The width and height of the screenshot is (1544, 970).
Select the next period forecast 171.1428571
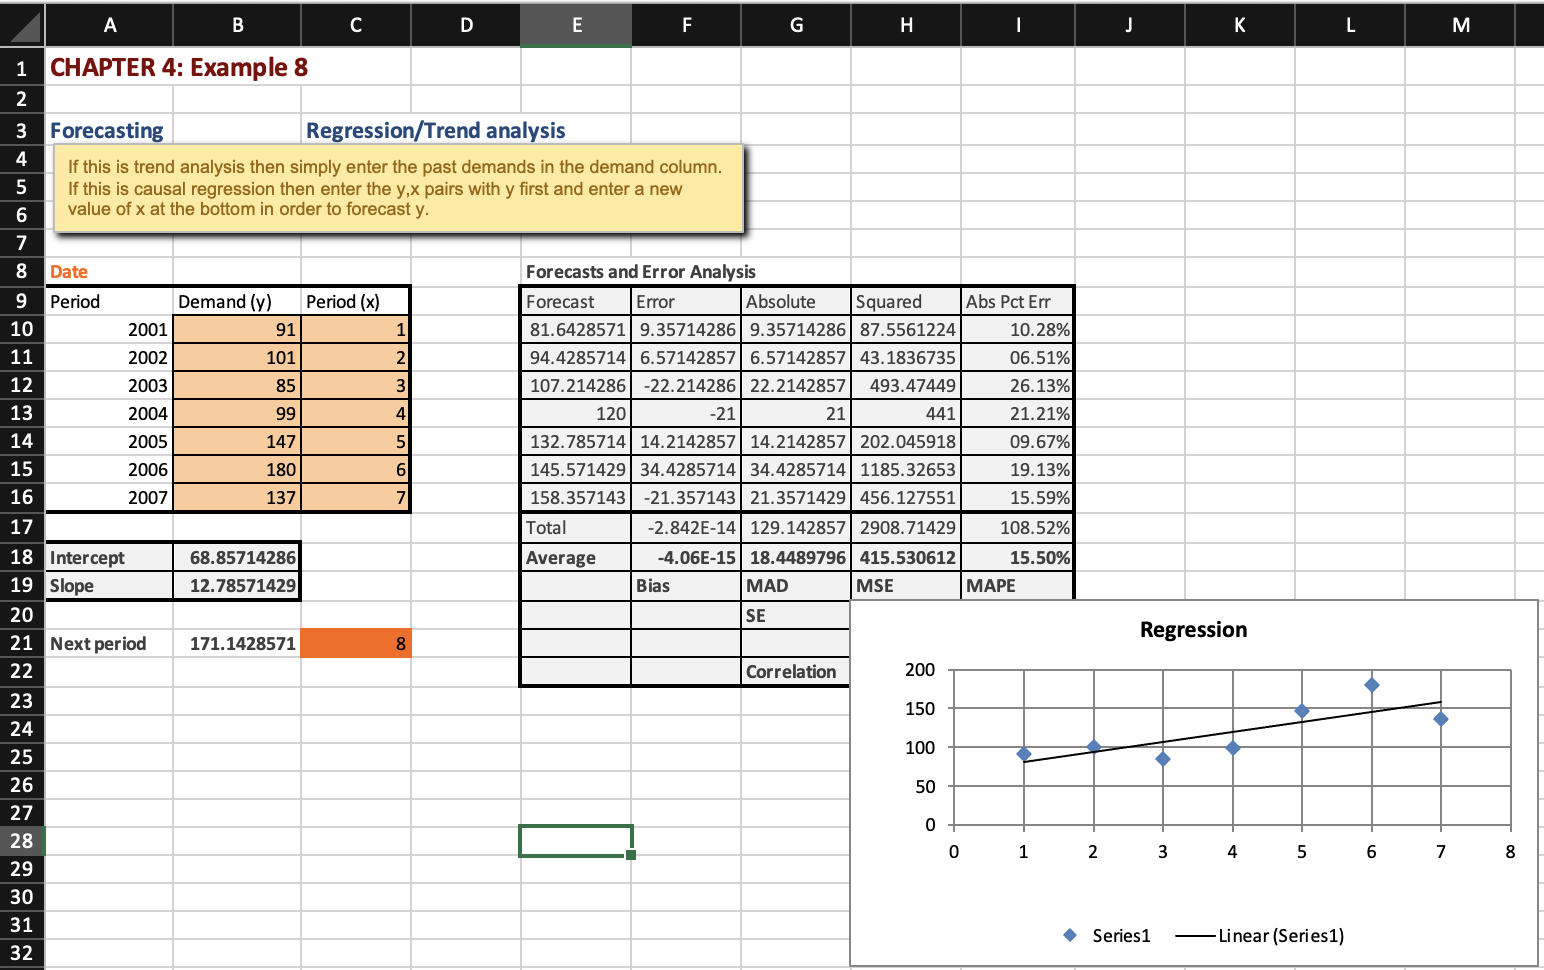[x=237, y=643]
